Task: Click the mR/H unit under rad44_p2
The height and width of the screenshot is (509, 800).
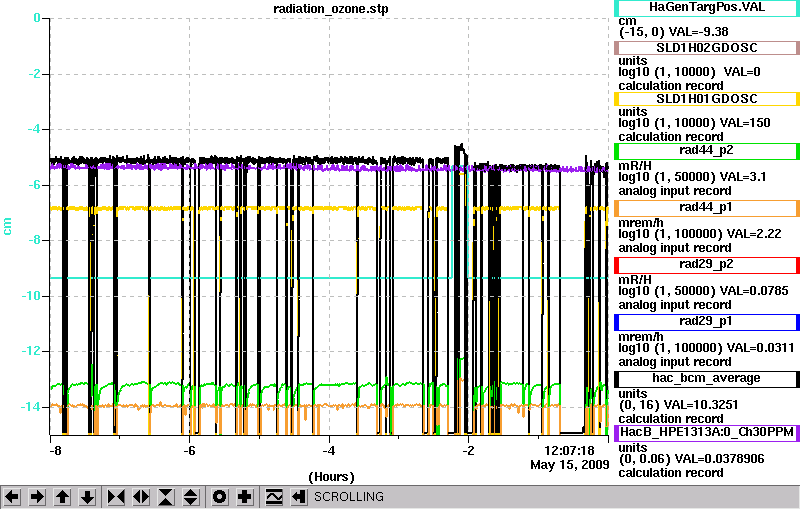Action: [635, 165]
